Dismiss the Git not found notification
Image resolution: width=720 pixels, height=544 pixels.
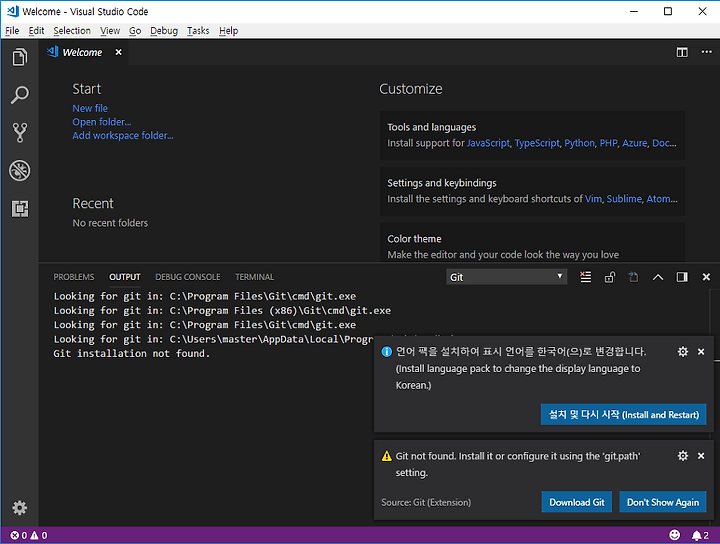tap(701, 456)
